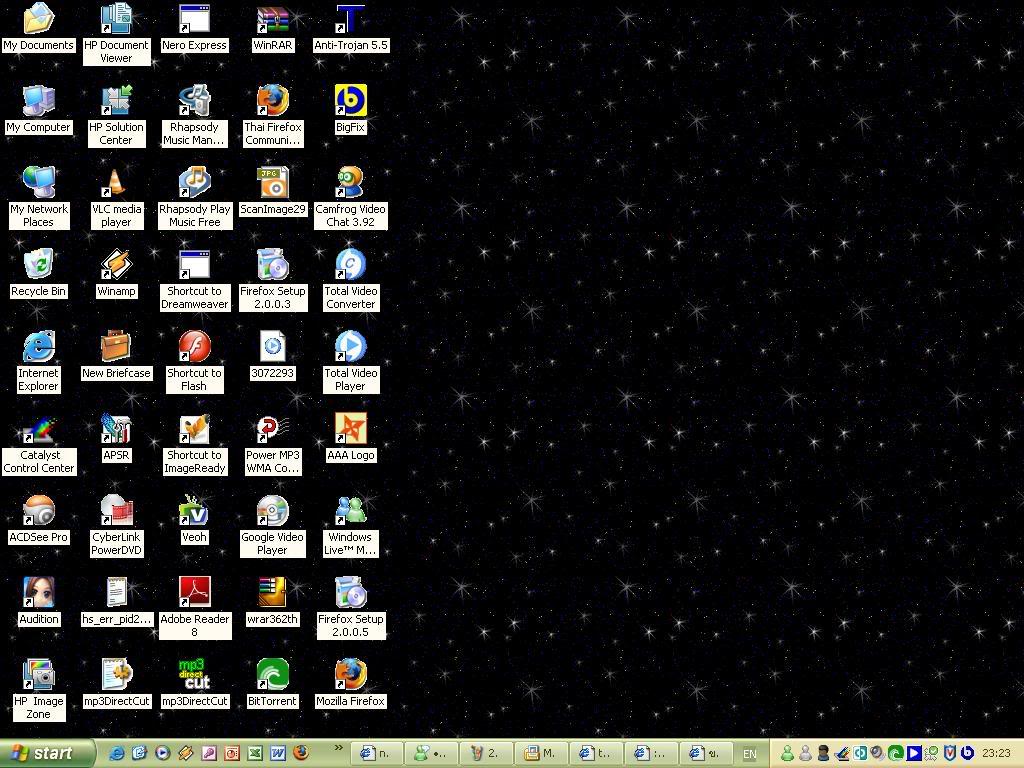Launch Excel from the Quick Launch bar
The width and height of the screenshot is (1024, 768).
254,753
